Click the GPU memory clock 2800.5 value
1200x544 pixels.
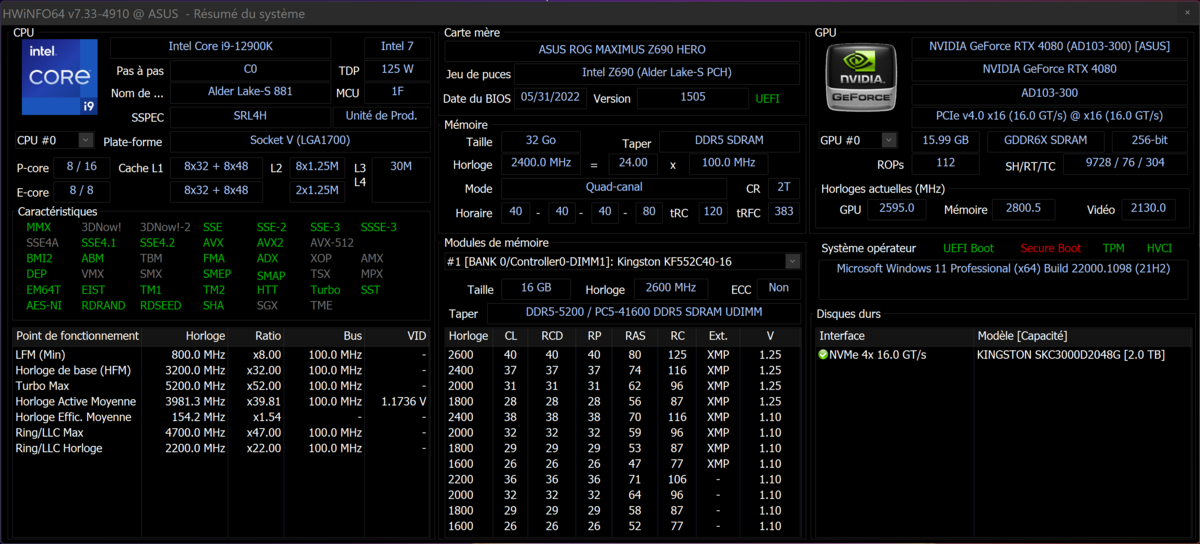pos(1022,208)
